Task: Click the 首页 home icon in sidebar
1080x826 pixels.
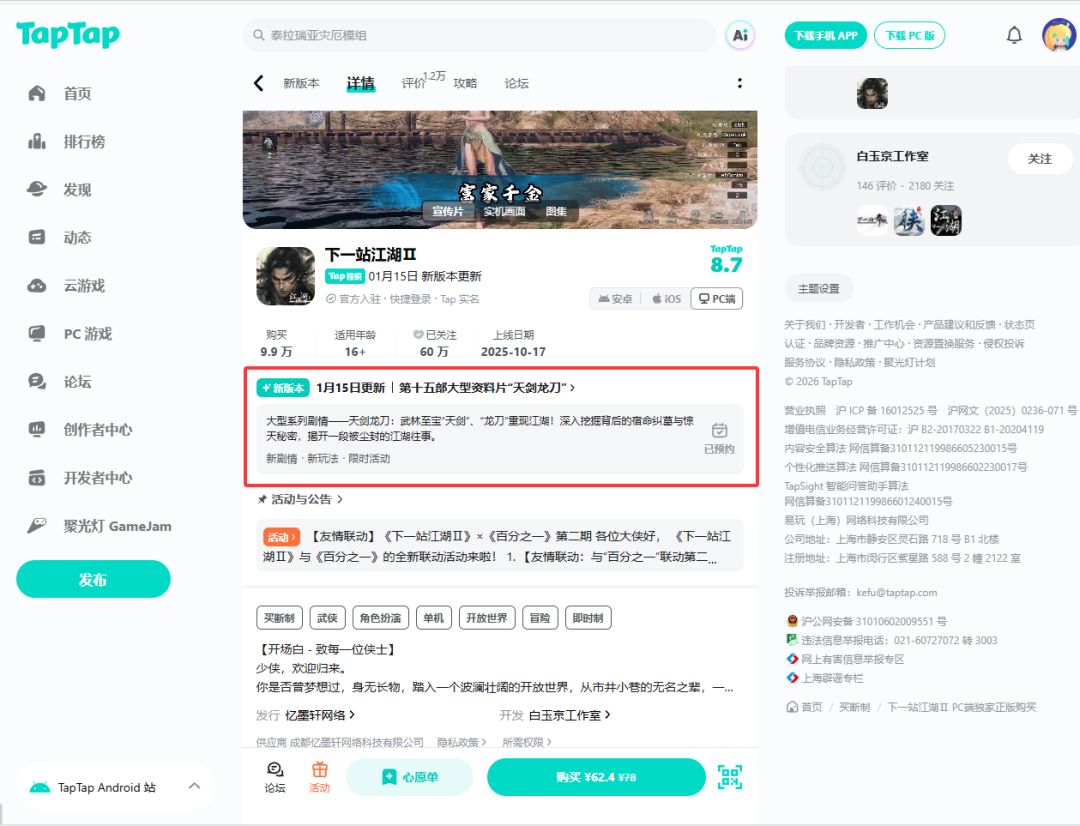Action: point(37,93)
